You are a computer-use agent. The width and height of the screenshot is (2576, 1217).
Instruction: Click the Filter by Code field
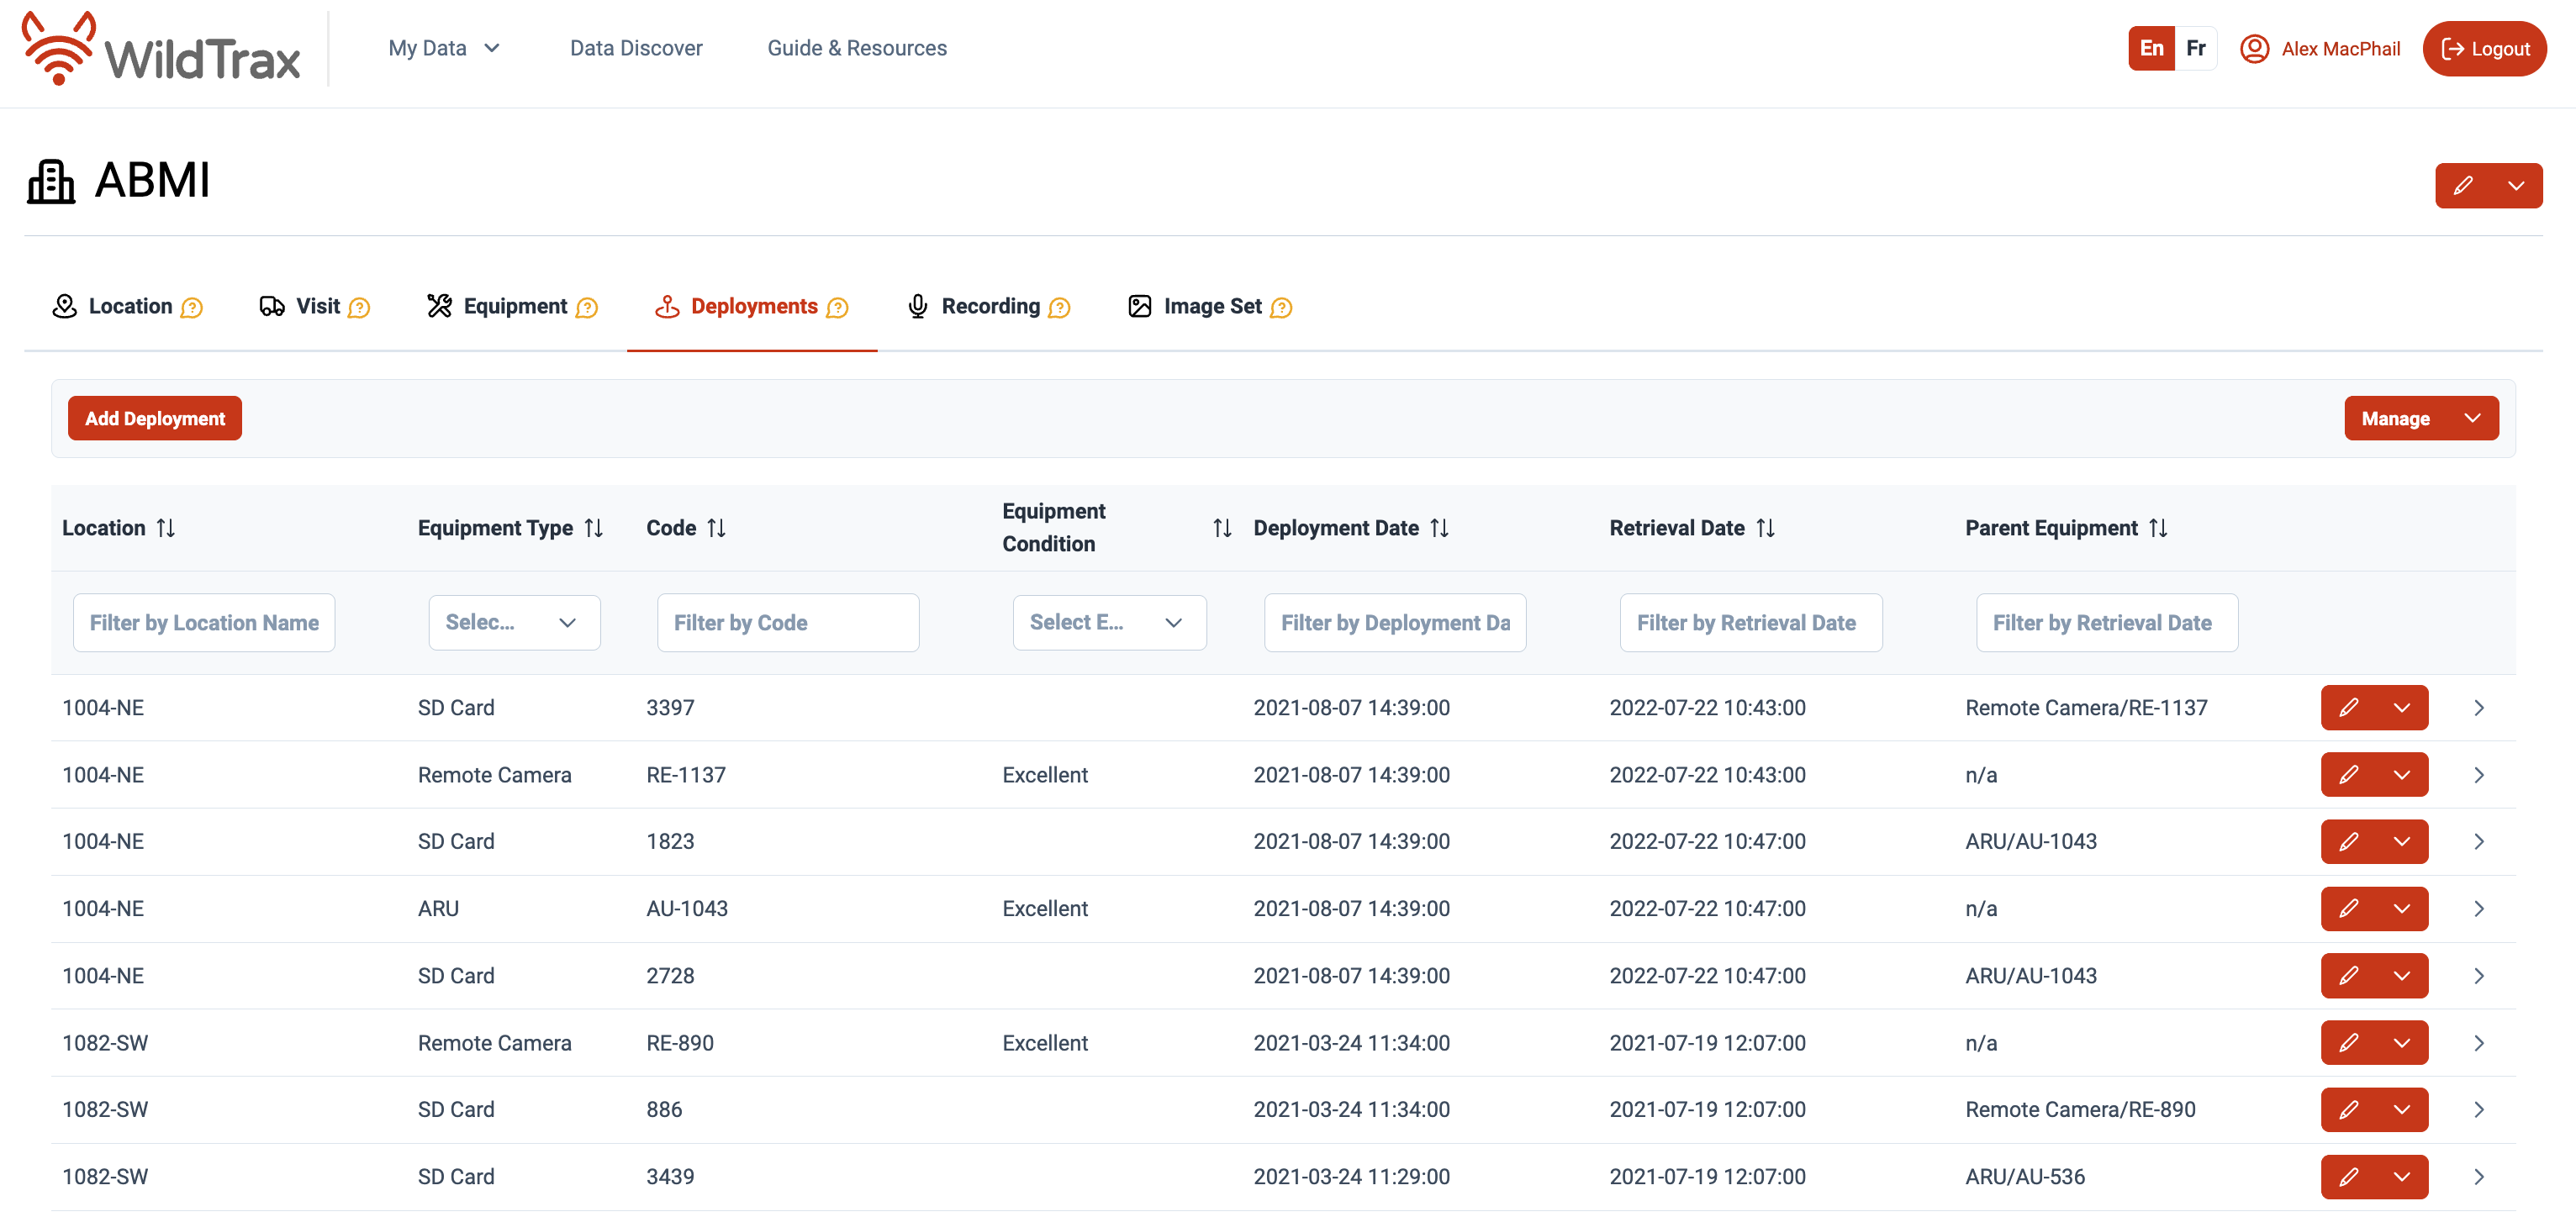coord(787,623)
